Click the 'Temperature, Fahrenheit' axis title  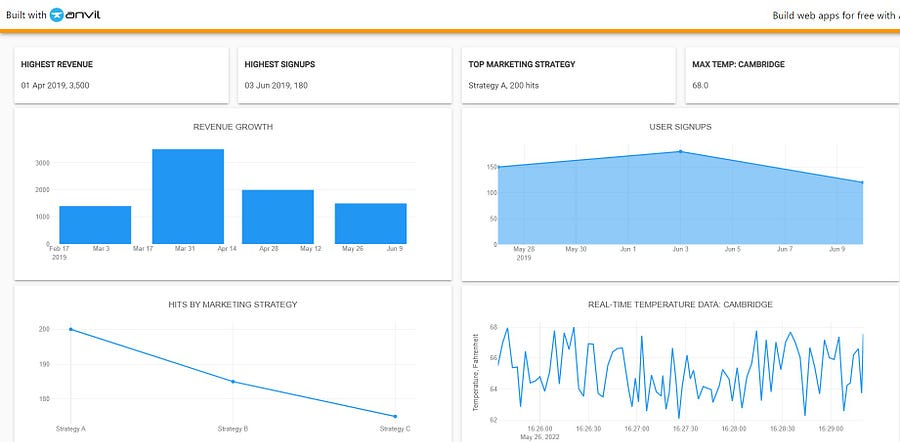point(476,372)
